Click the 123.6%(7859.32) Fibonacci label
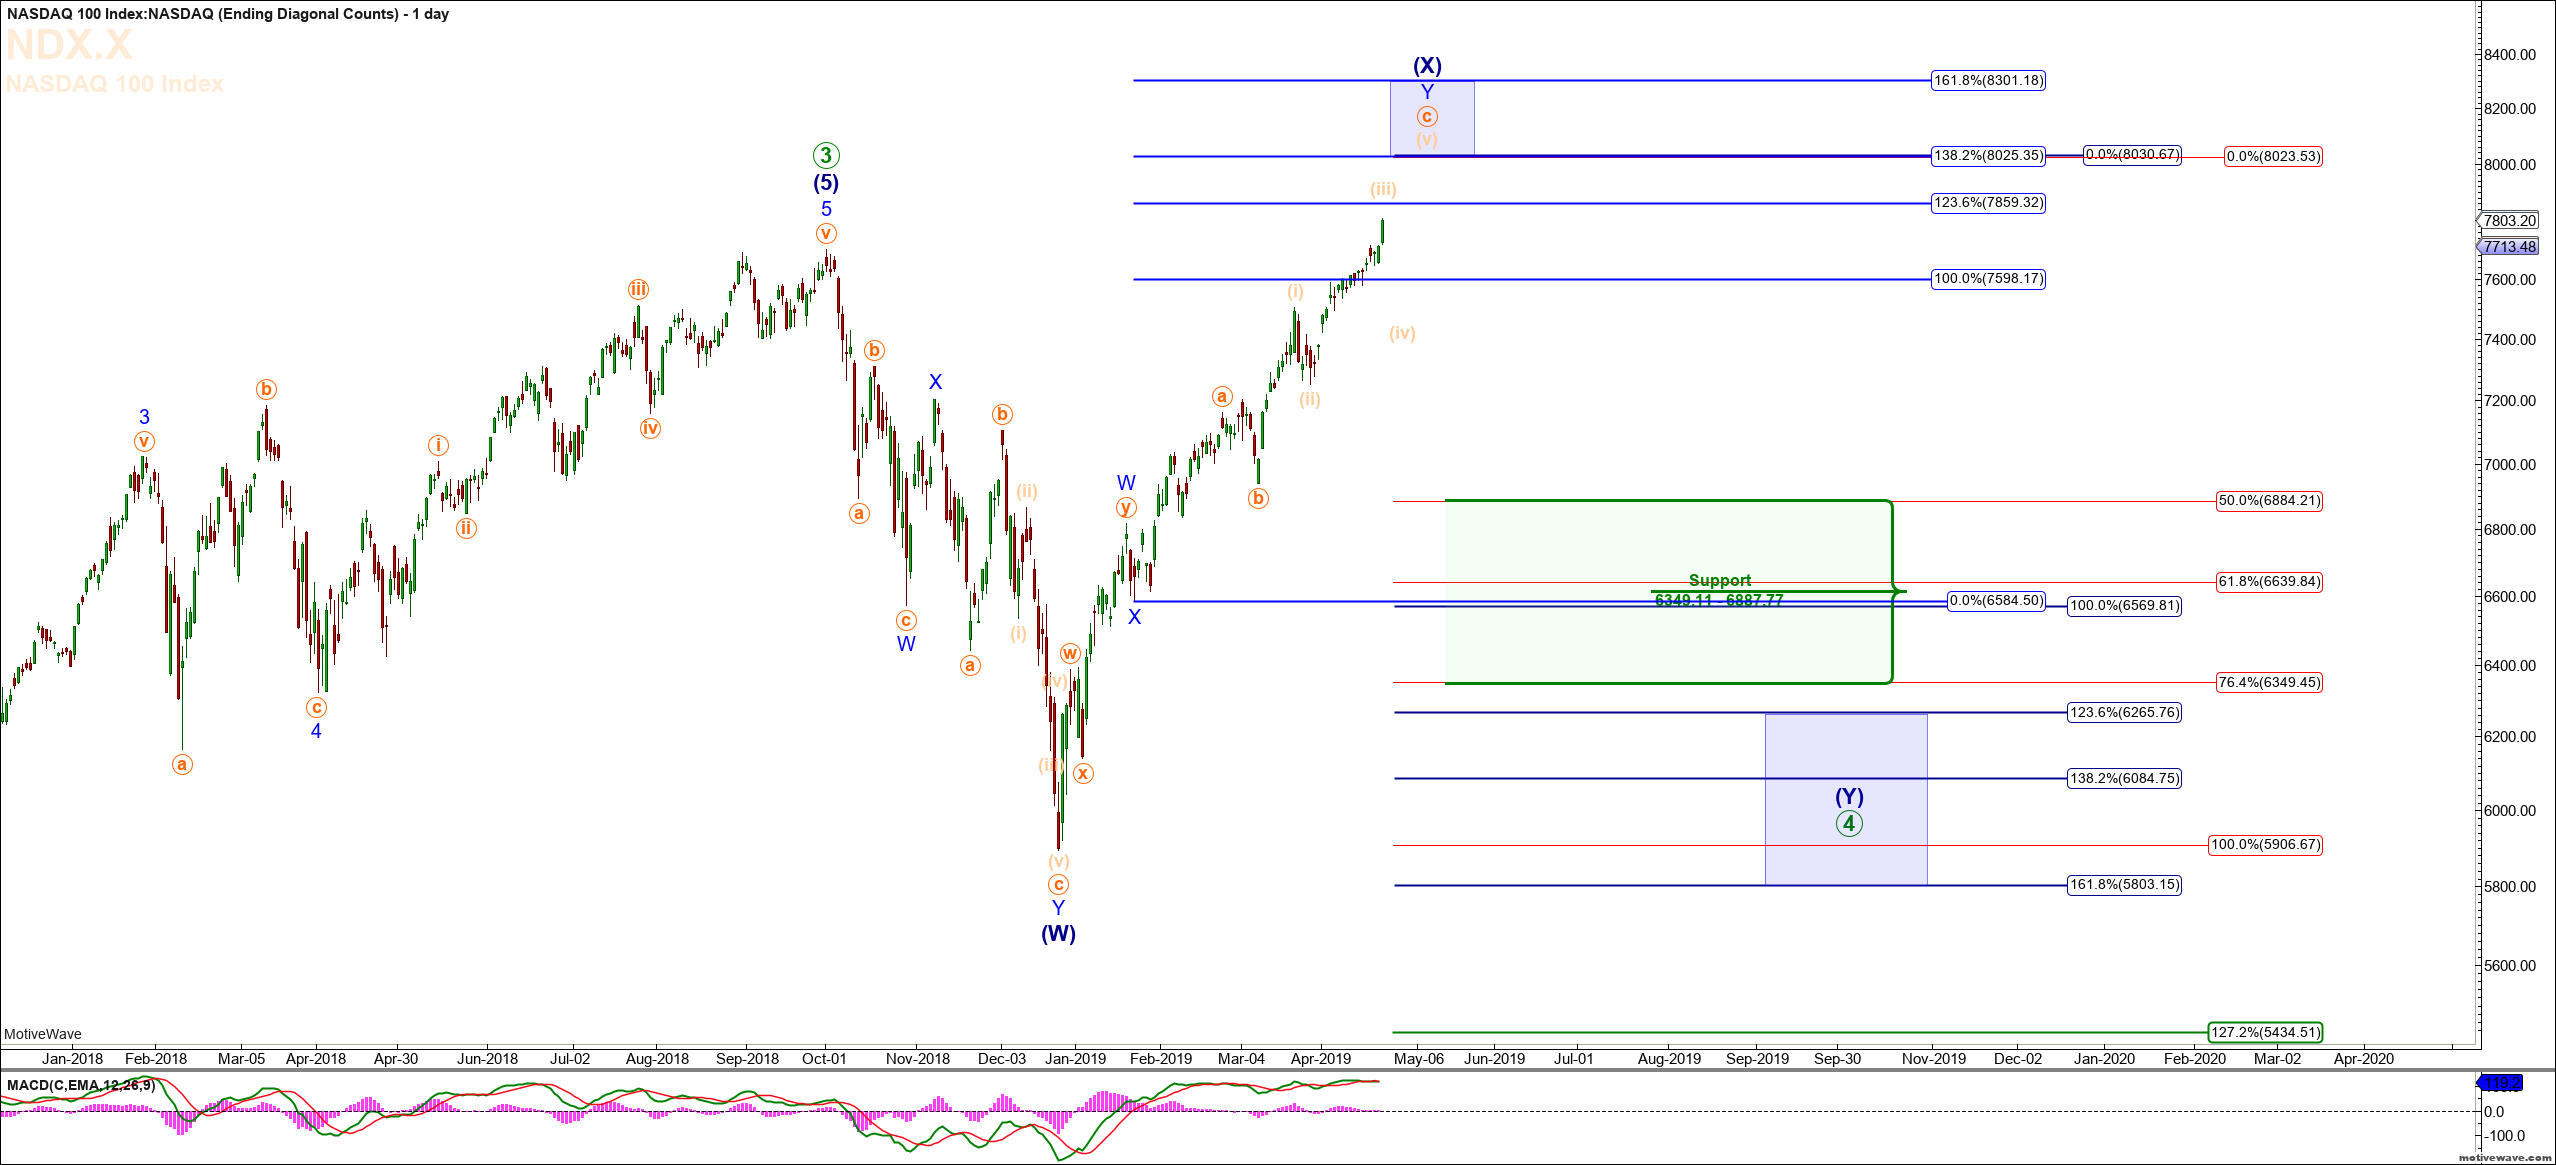Screen dimensions: 2556x1165 click(1988, 203)
